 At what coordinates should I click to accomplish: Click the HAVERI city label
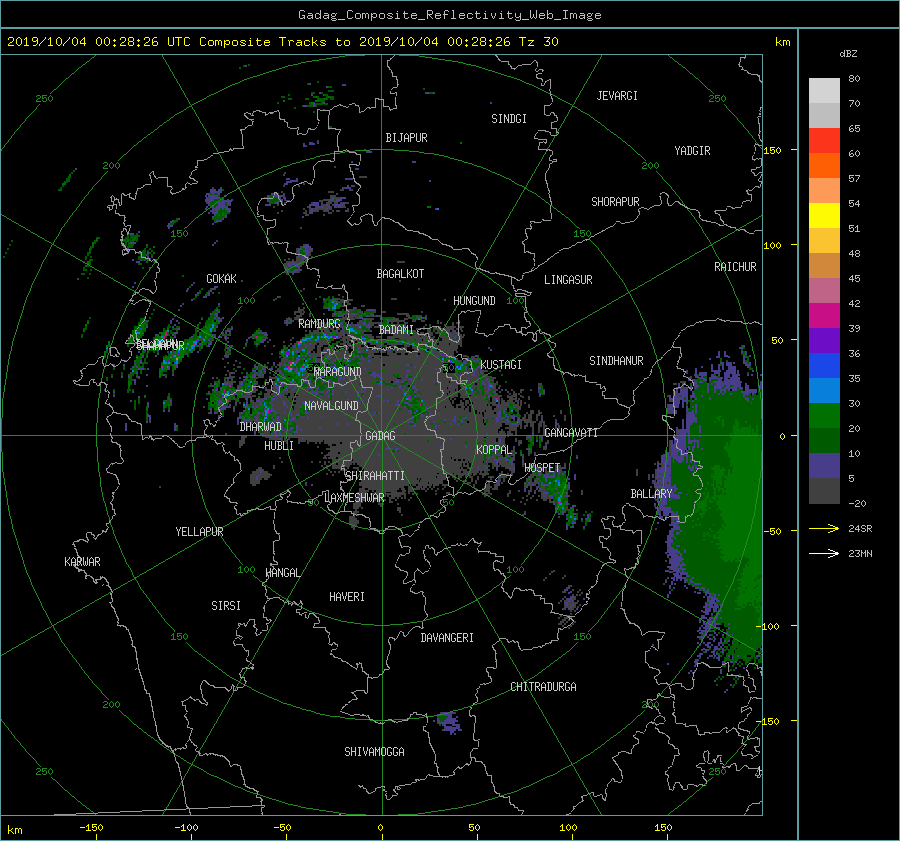[347, 597]
